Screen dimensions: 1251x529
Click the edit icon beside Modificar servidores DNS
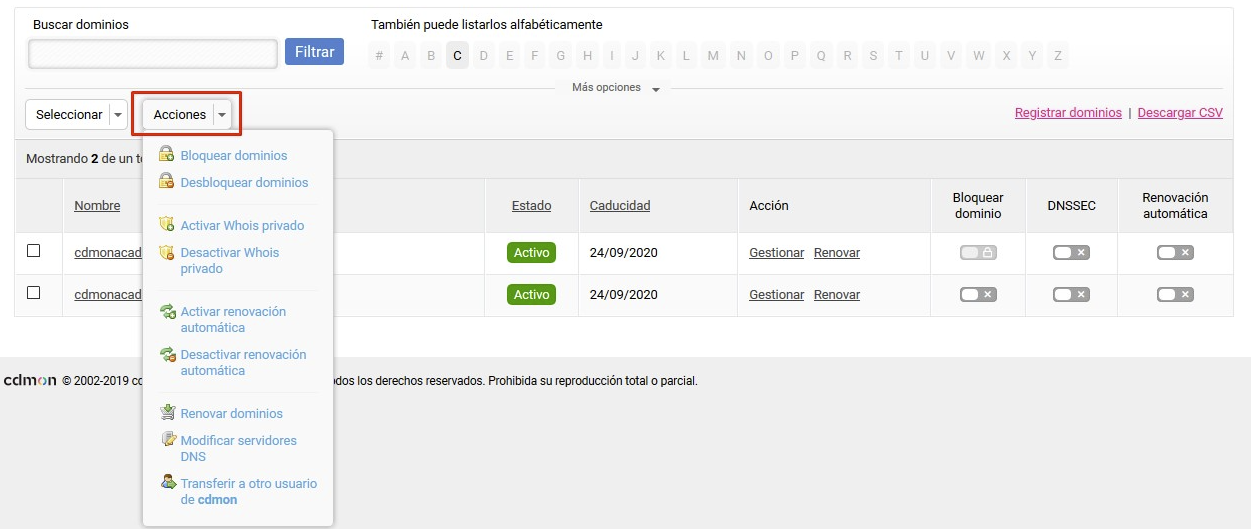[x=168, y=440]
